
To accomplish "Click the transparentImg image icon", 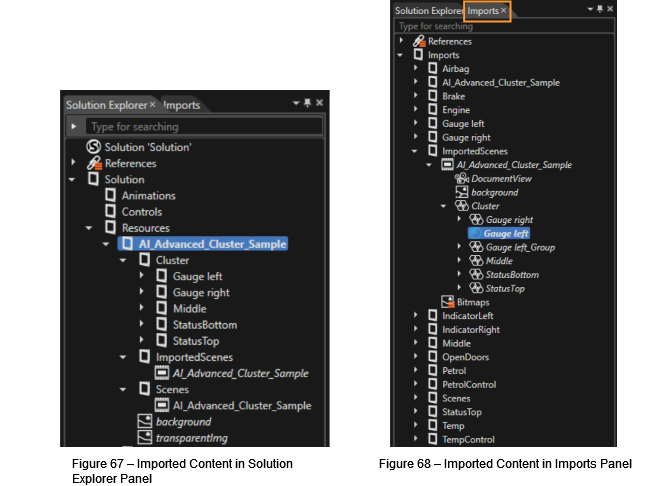I will (x=145, y=437).
